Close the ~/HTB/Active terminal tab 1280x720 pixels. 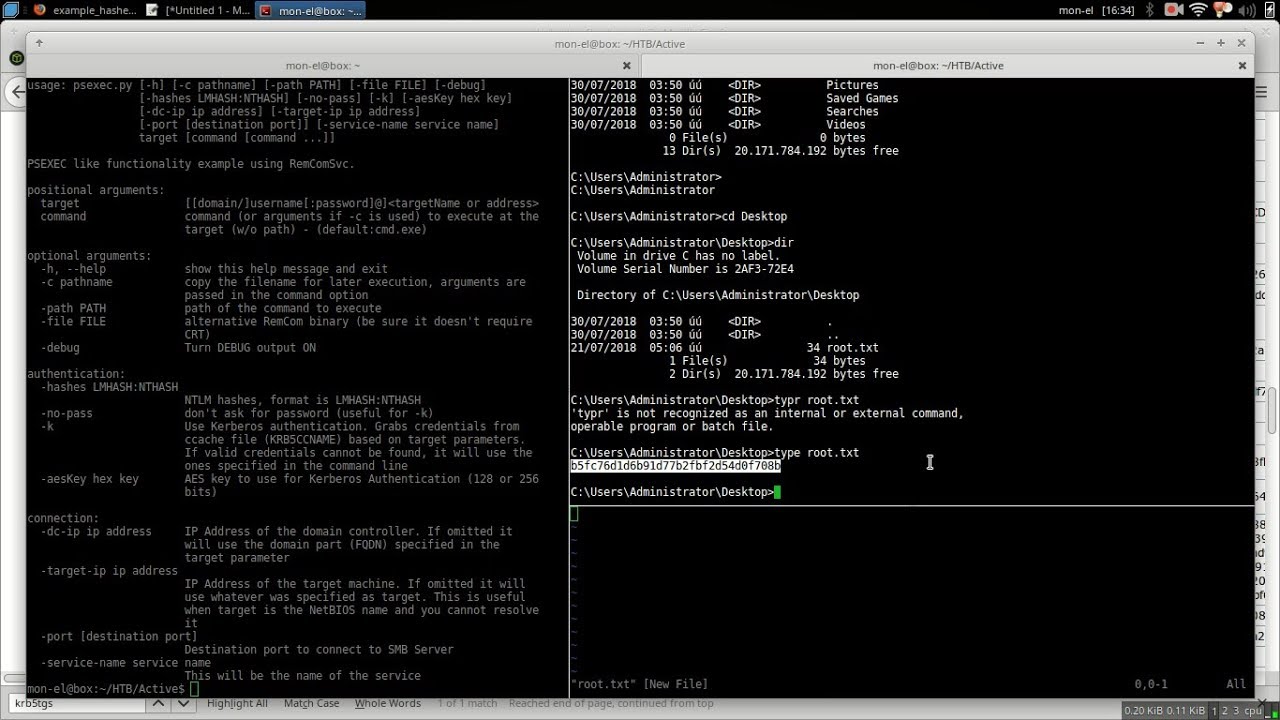1243,65
